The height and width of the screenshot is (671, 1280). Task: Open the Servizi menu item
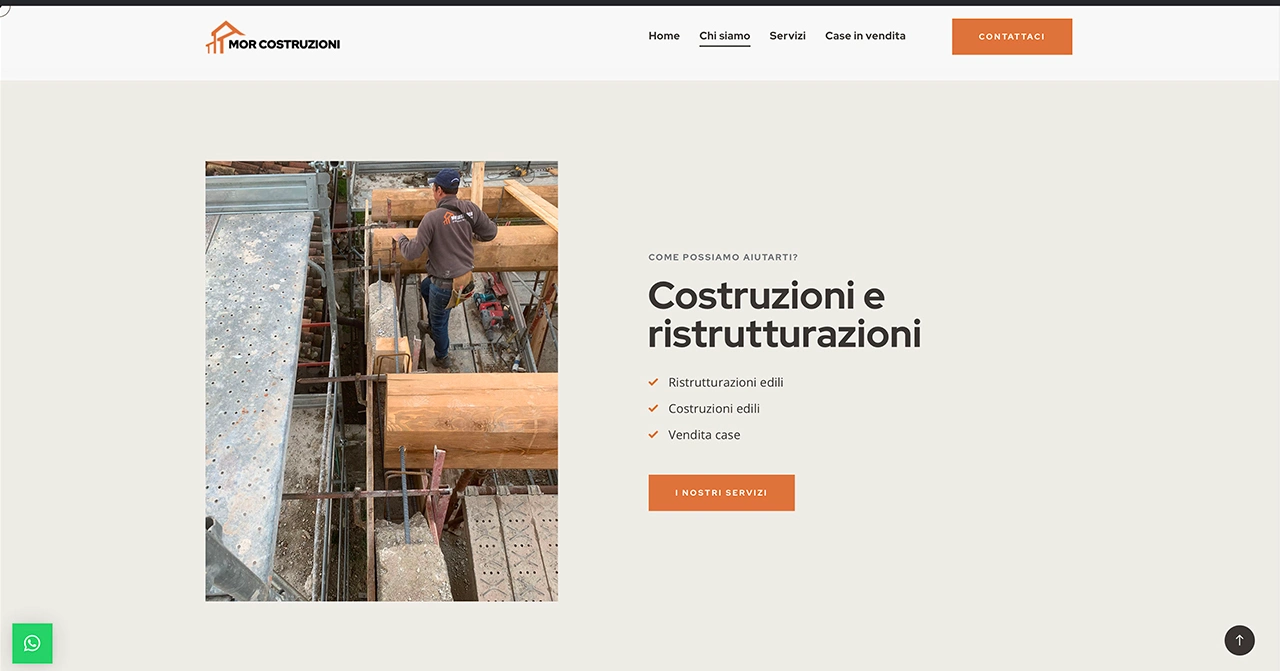click(787, 36)
